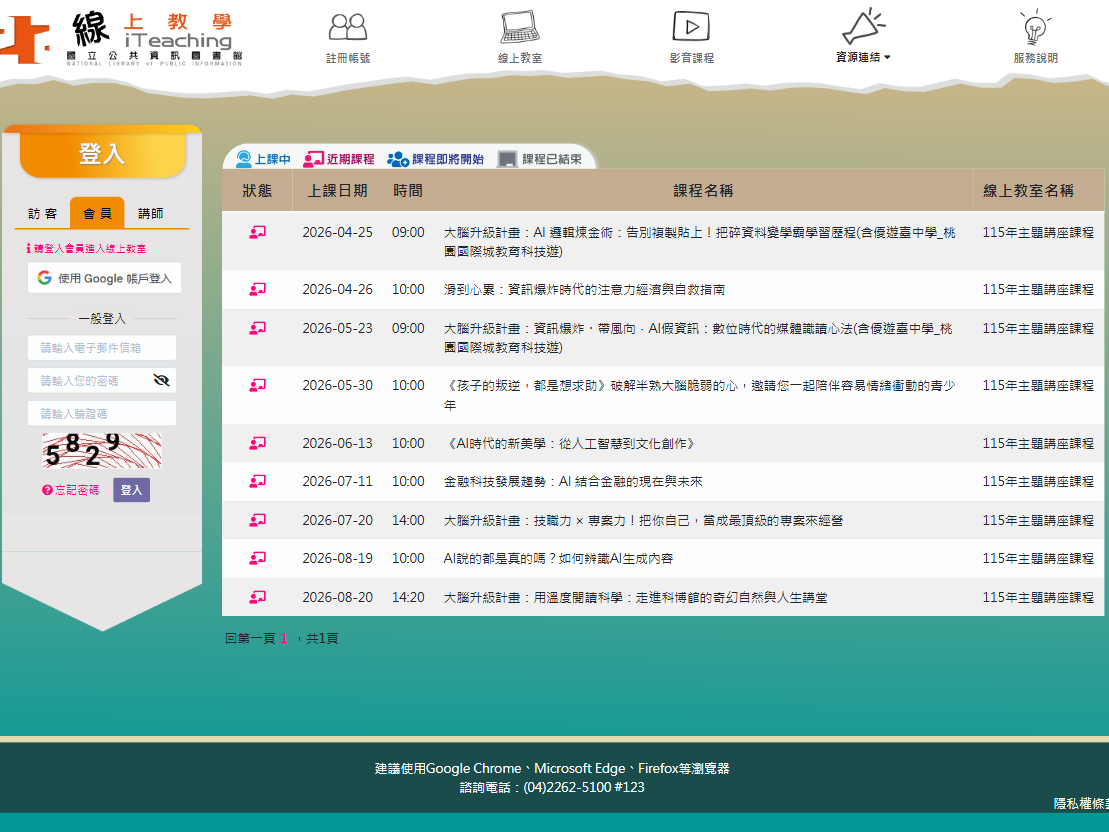This screenshot has width=1109, height=832.
Task: Click the 影音課程 play video icon
Action: pyautogui.click(x=691, y=27)
